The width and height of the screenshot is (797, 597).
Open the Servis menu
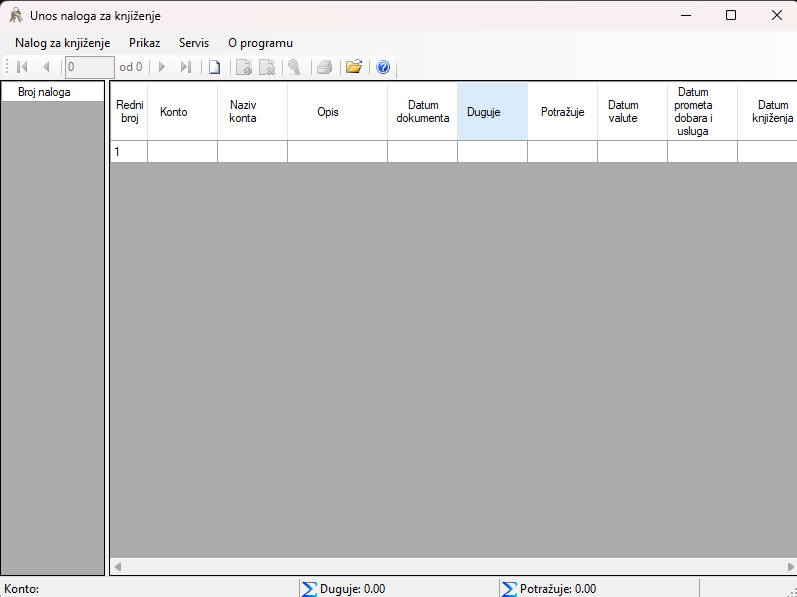194,43
